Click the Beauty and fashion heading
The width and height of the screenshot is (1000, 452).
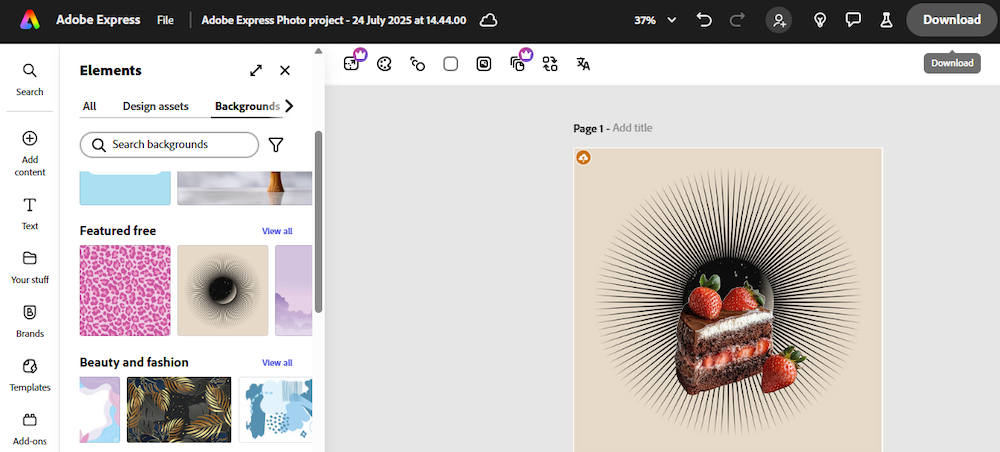[x=134, y=363]
